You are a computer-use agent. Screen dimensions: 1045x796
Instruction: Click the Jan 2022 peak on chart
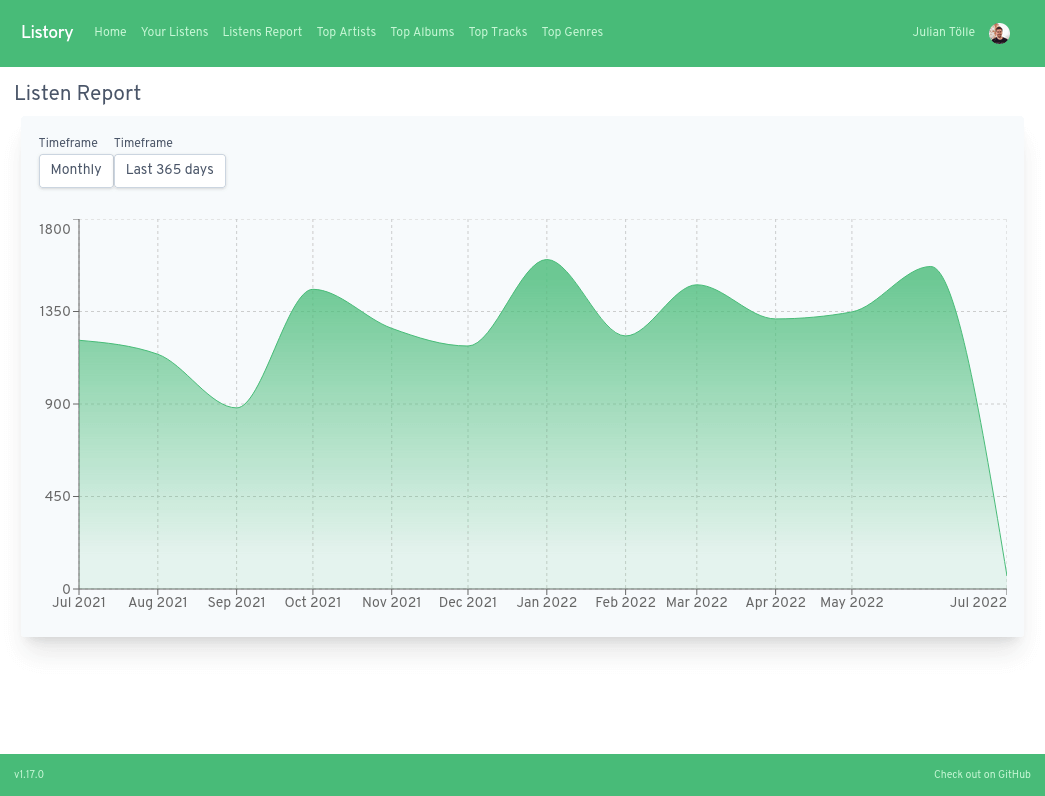tap(546, 260)
